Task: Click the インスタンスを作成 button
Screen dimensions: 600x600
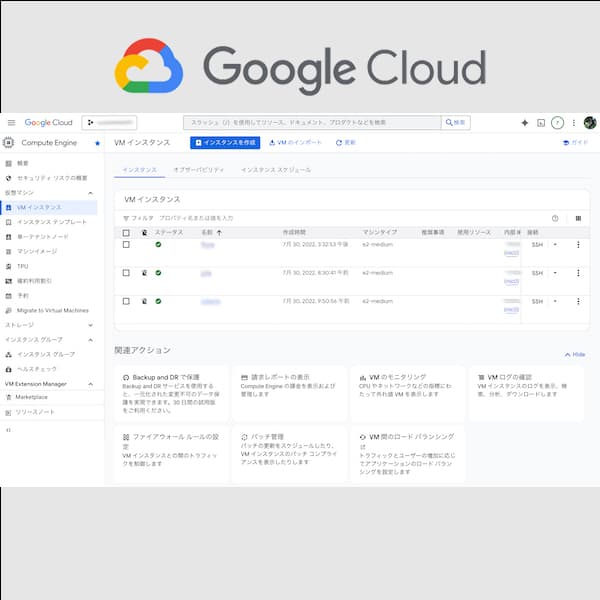Action: 225,143
